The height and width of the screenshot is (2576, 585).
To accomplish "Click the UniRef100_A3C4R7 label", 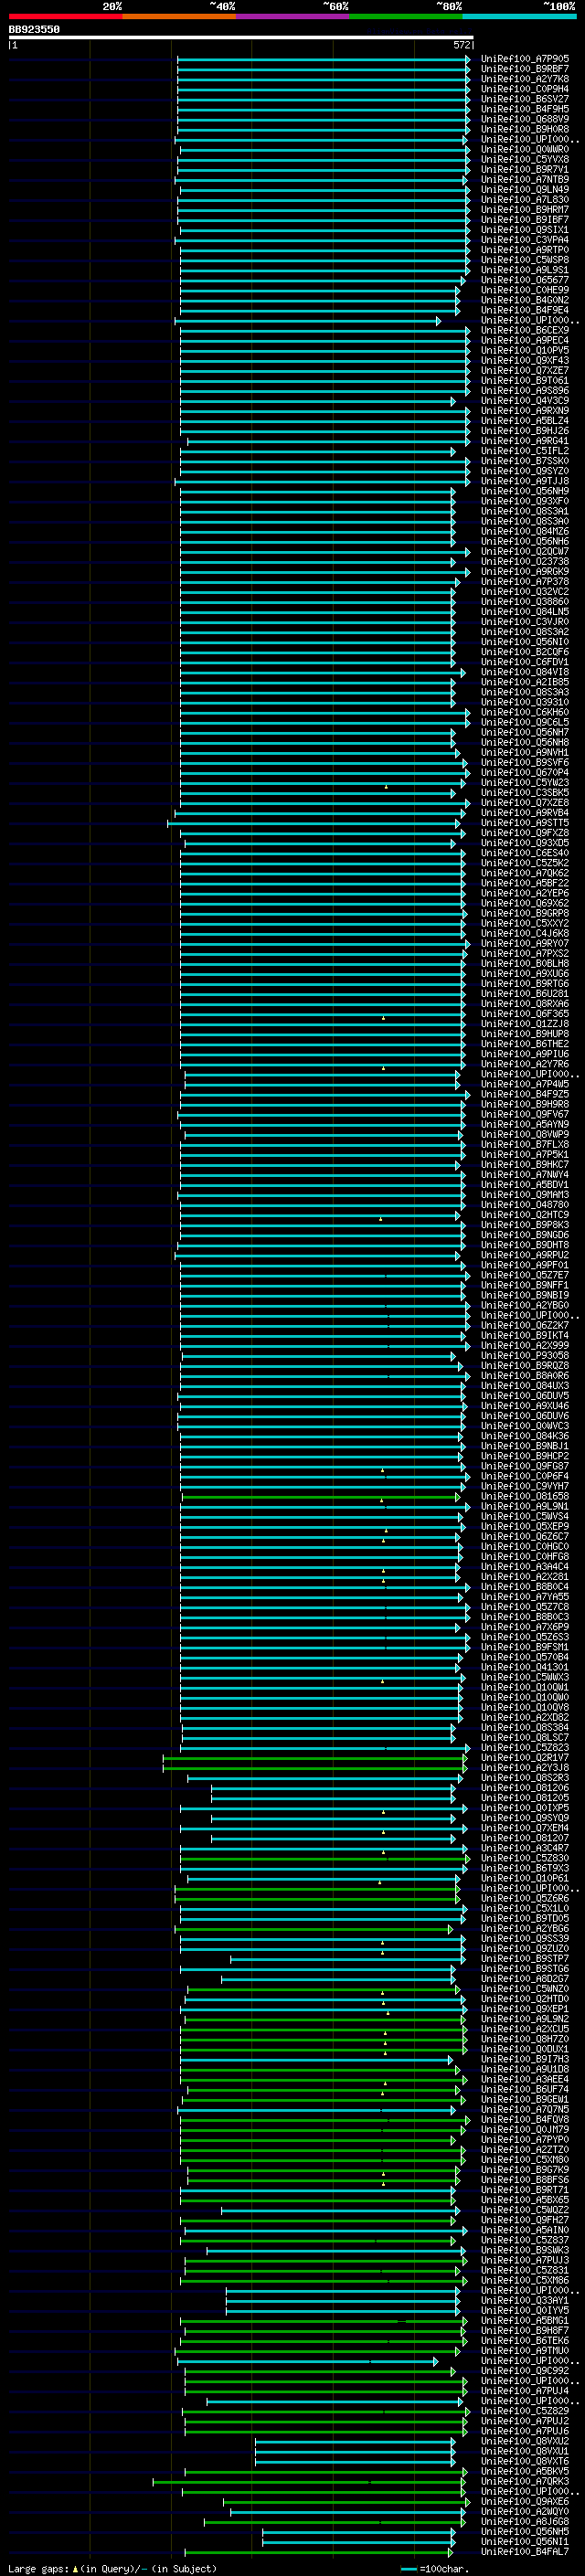I will 525,1848.
